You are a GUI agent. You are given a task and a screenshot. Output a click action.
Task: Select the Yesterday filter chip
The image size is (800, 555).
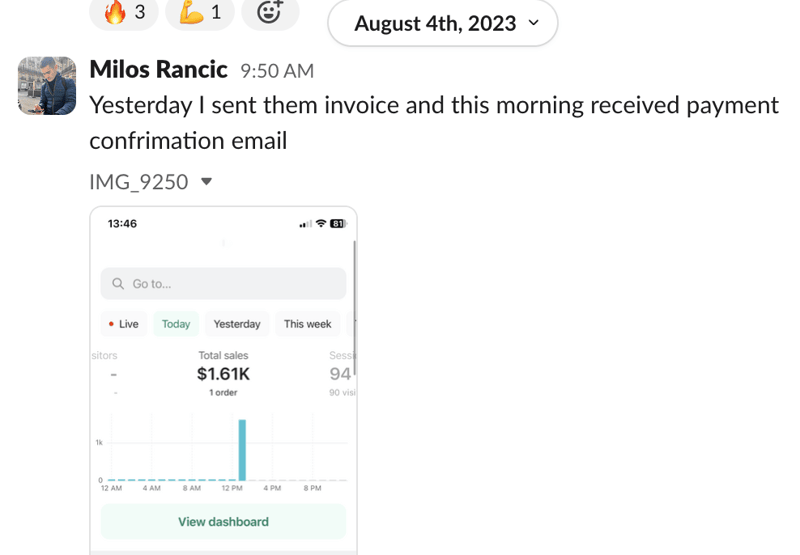click(x=237, y=324)
